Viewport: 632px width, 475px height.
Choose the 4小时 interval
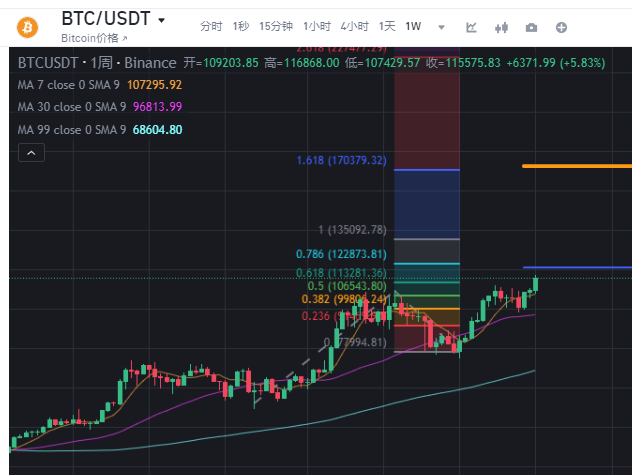click(x=354, y=27)
